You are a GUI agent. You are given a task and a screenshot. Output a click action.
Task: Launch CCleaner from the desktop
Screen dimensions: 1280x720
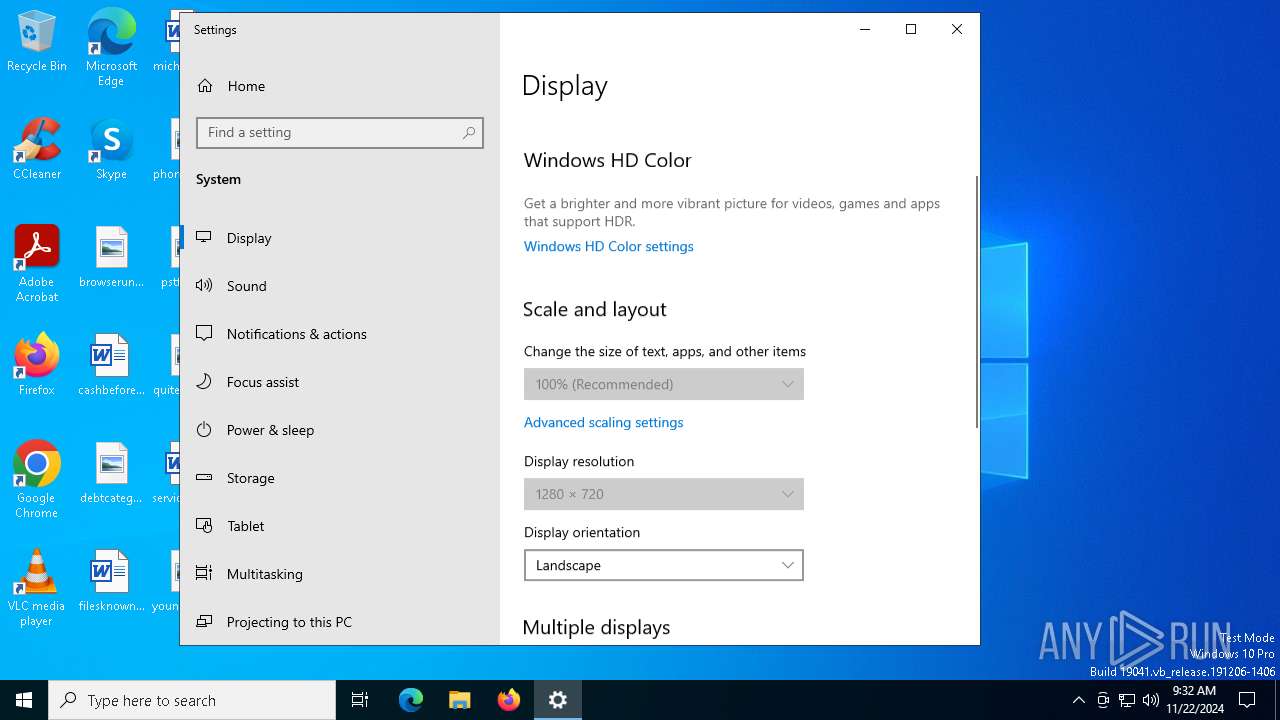tap(37, 149)
